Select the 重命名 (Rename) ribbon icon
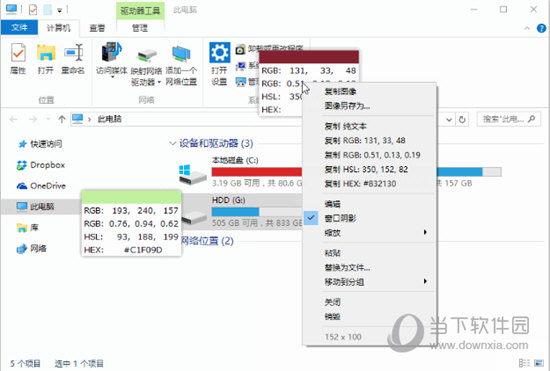The image size is (550, 371). click(x=73, y=53)
